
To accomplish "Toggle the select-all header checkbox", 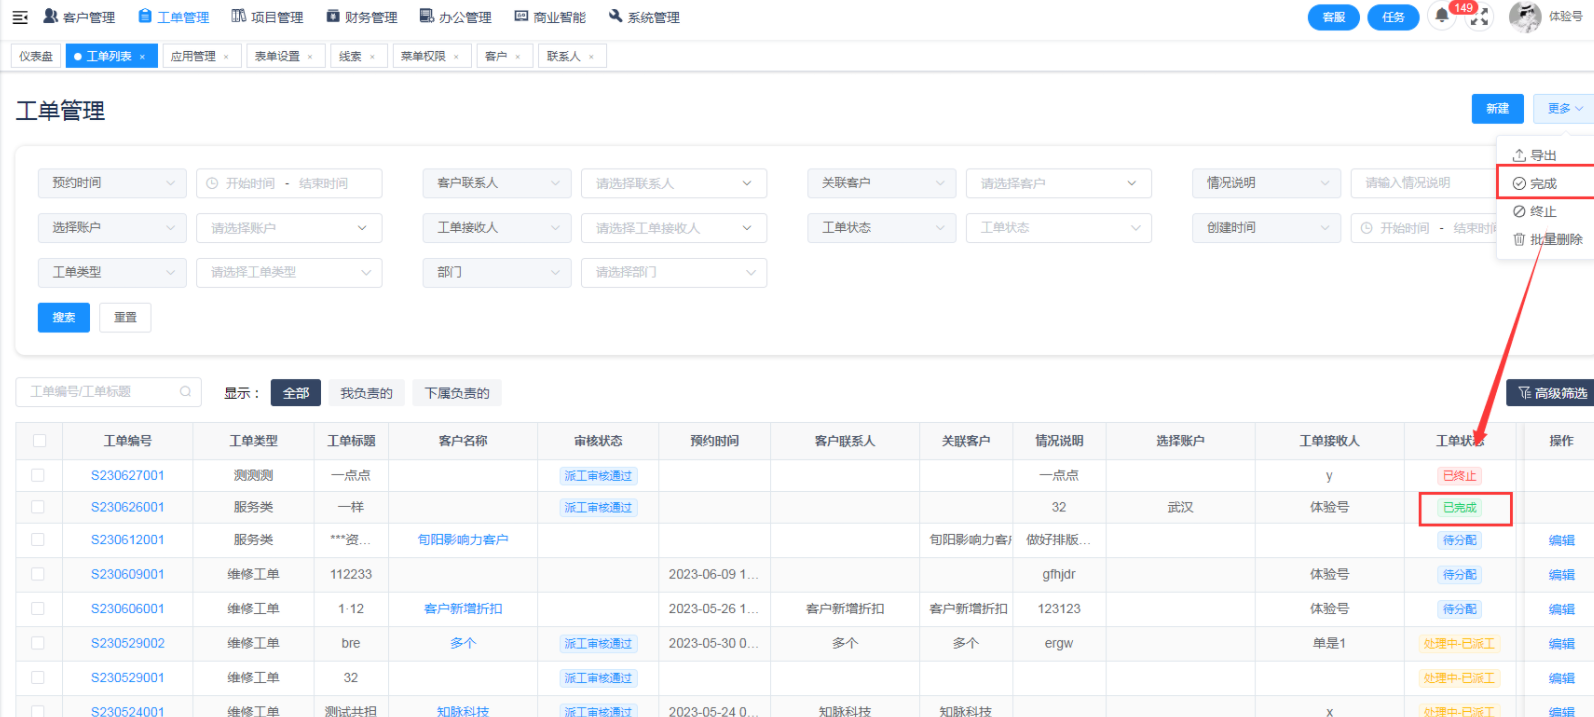I will tap(39, 441).
